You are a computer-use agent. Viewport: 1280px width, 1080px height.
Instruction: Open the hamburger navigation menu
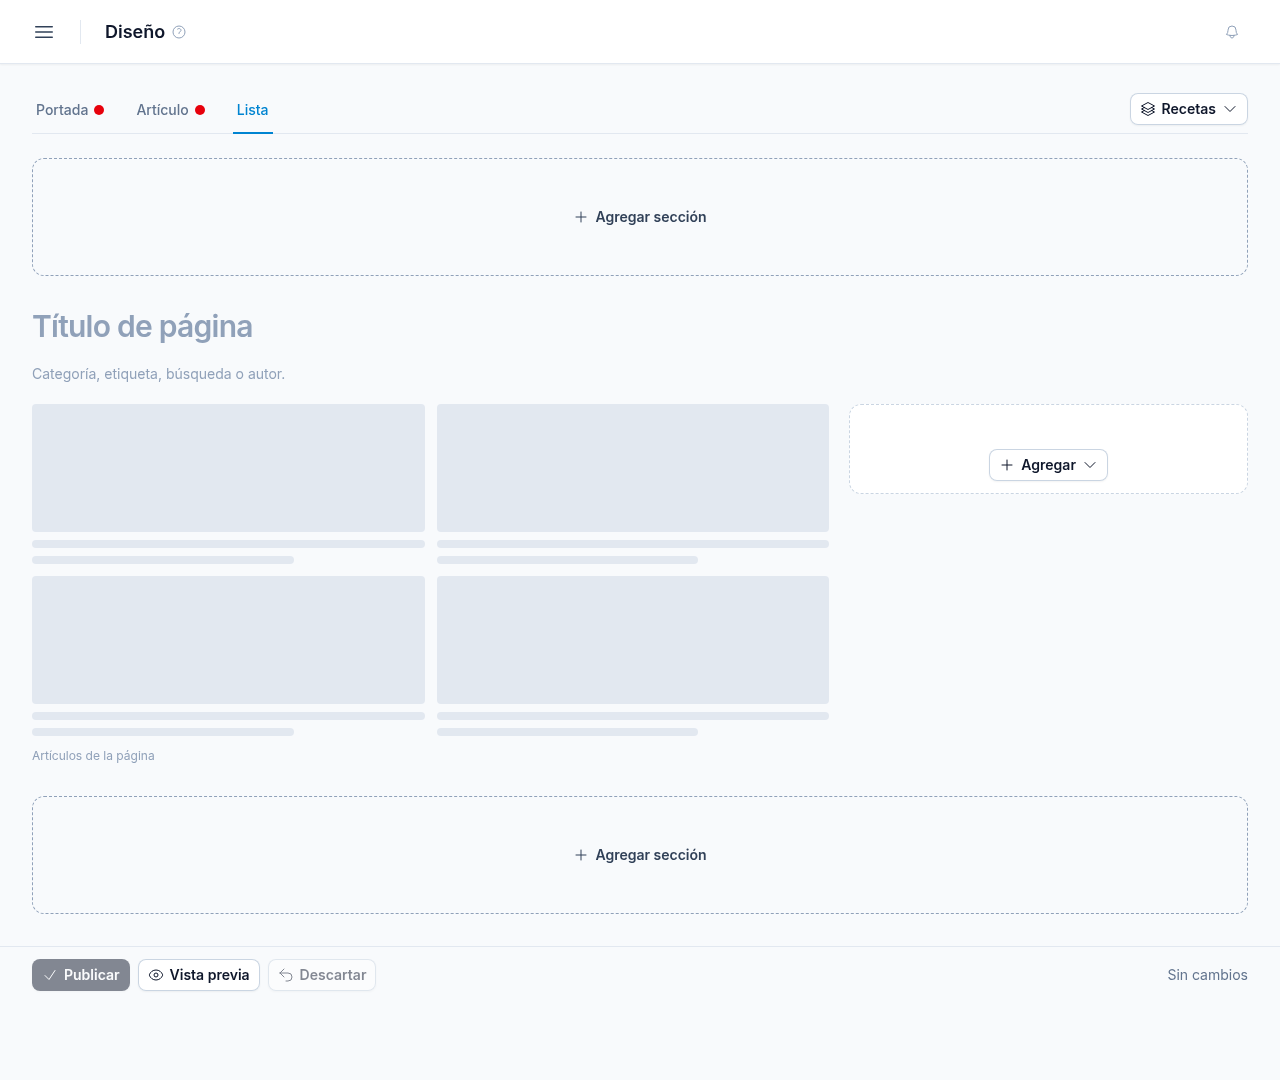44,32
